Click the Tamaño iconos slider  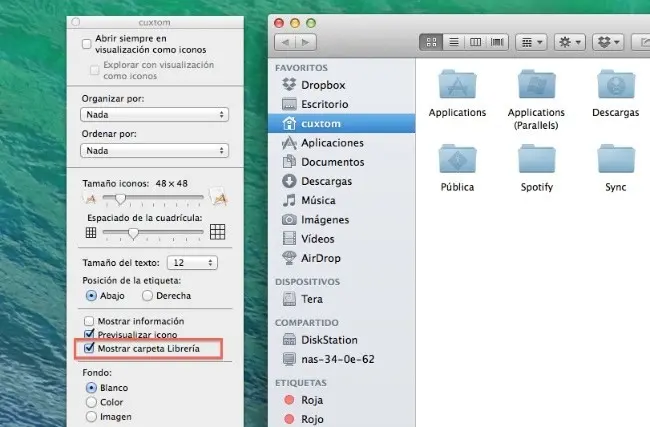[150, 199]
